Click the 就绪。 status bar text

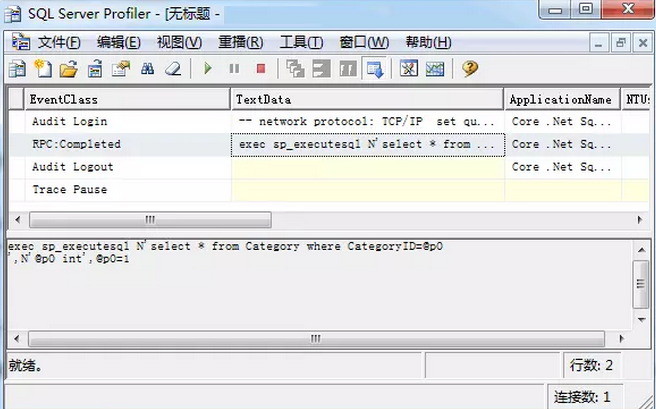pos(25,366)
